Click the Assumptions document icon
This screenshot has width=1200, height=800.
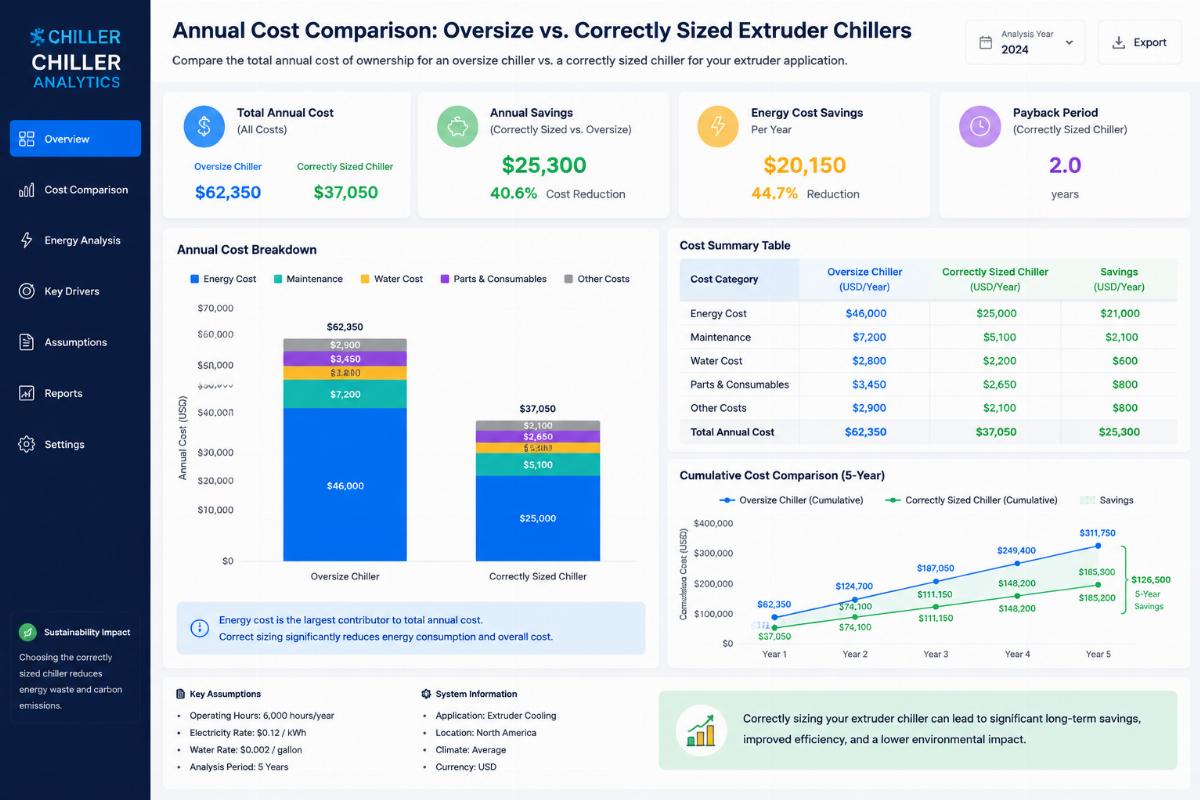click(x=27, y=343)
